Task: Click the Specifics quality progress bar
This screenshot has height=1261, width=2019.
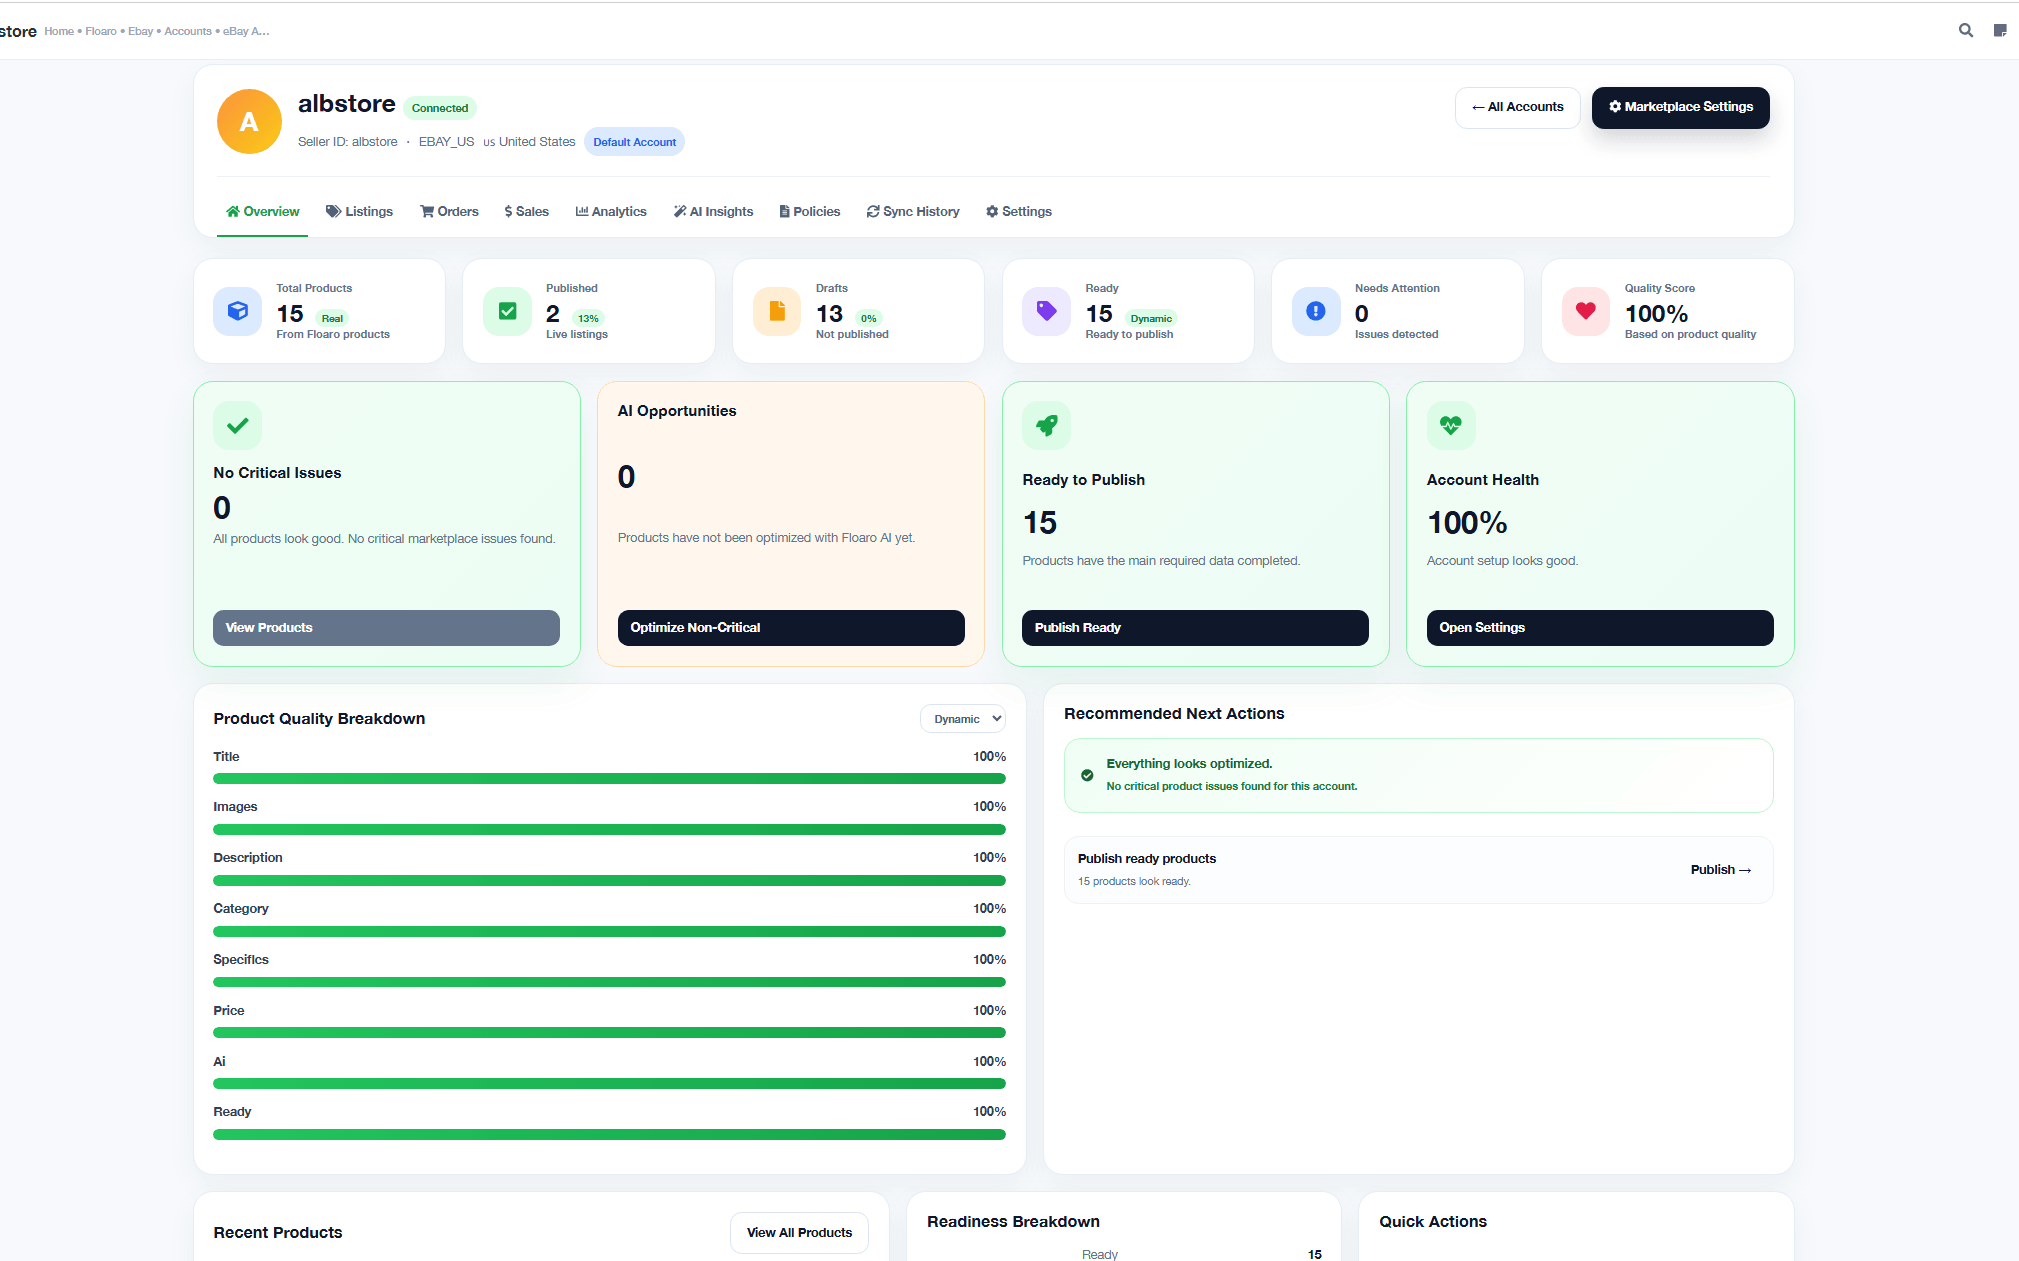Action: [x=609, y=982]
